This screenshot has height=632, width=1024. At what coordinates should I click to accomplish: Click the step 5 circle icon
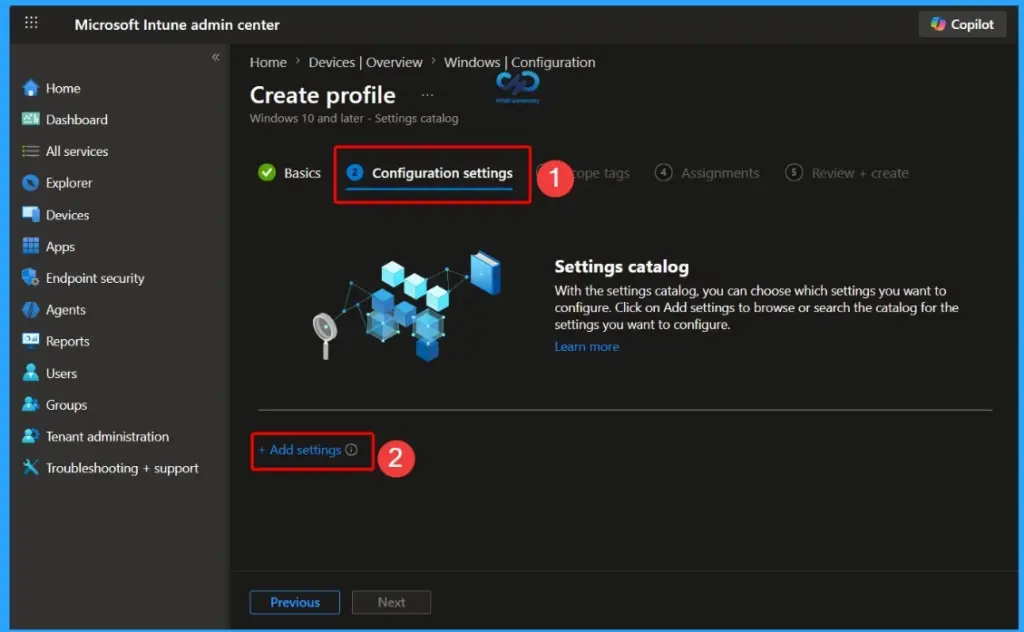[x=793, y=172]
